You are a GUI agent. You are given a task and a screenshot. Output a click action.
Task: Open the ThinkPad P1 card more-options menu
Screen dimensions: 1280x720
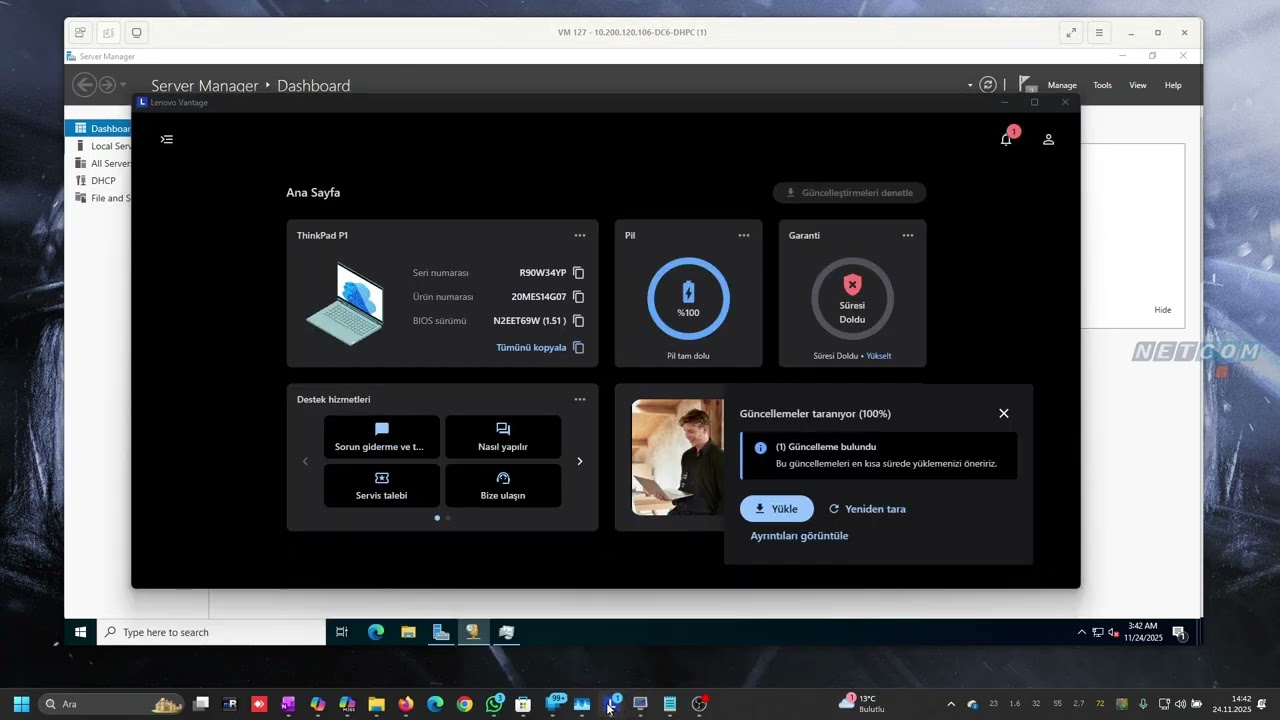(x=580, y=235)
